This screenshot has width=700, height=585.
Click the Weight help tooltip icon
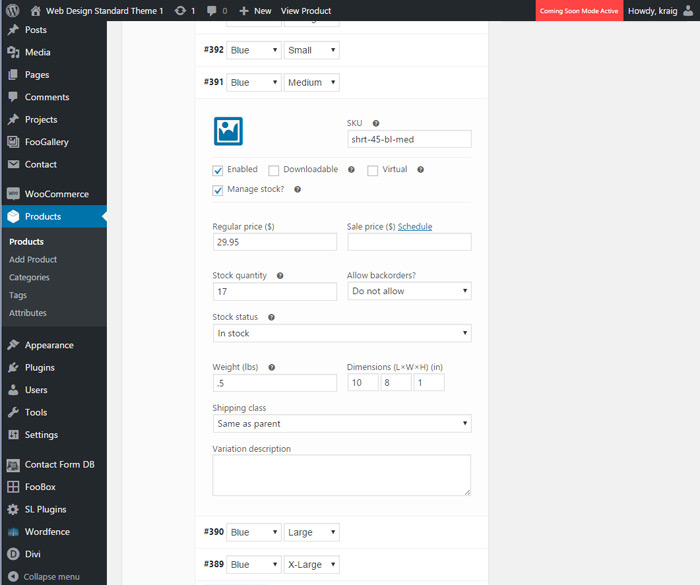tap(271, 367)
